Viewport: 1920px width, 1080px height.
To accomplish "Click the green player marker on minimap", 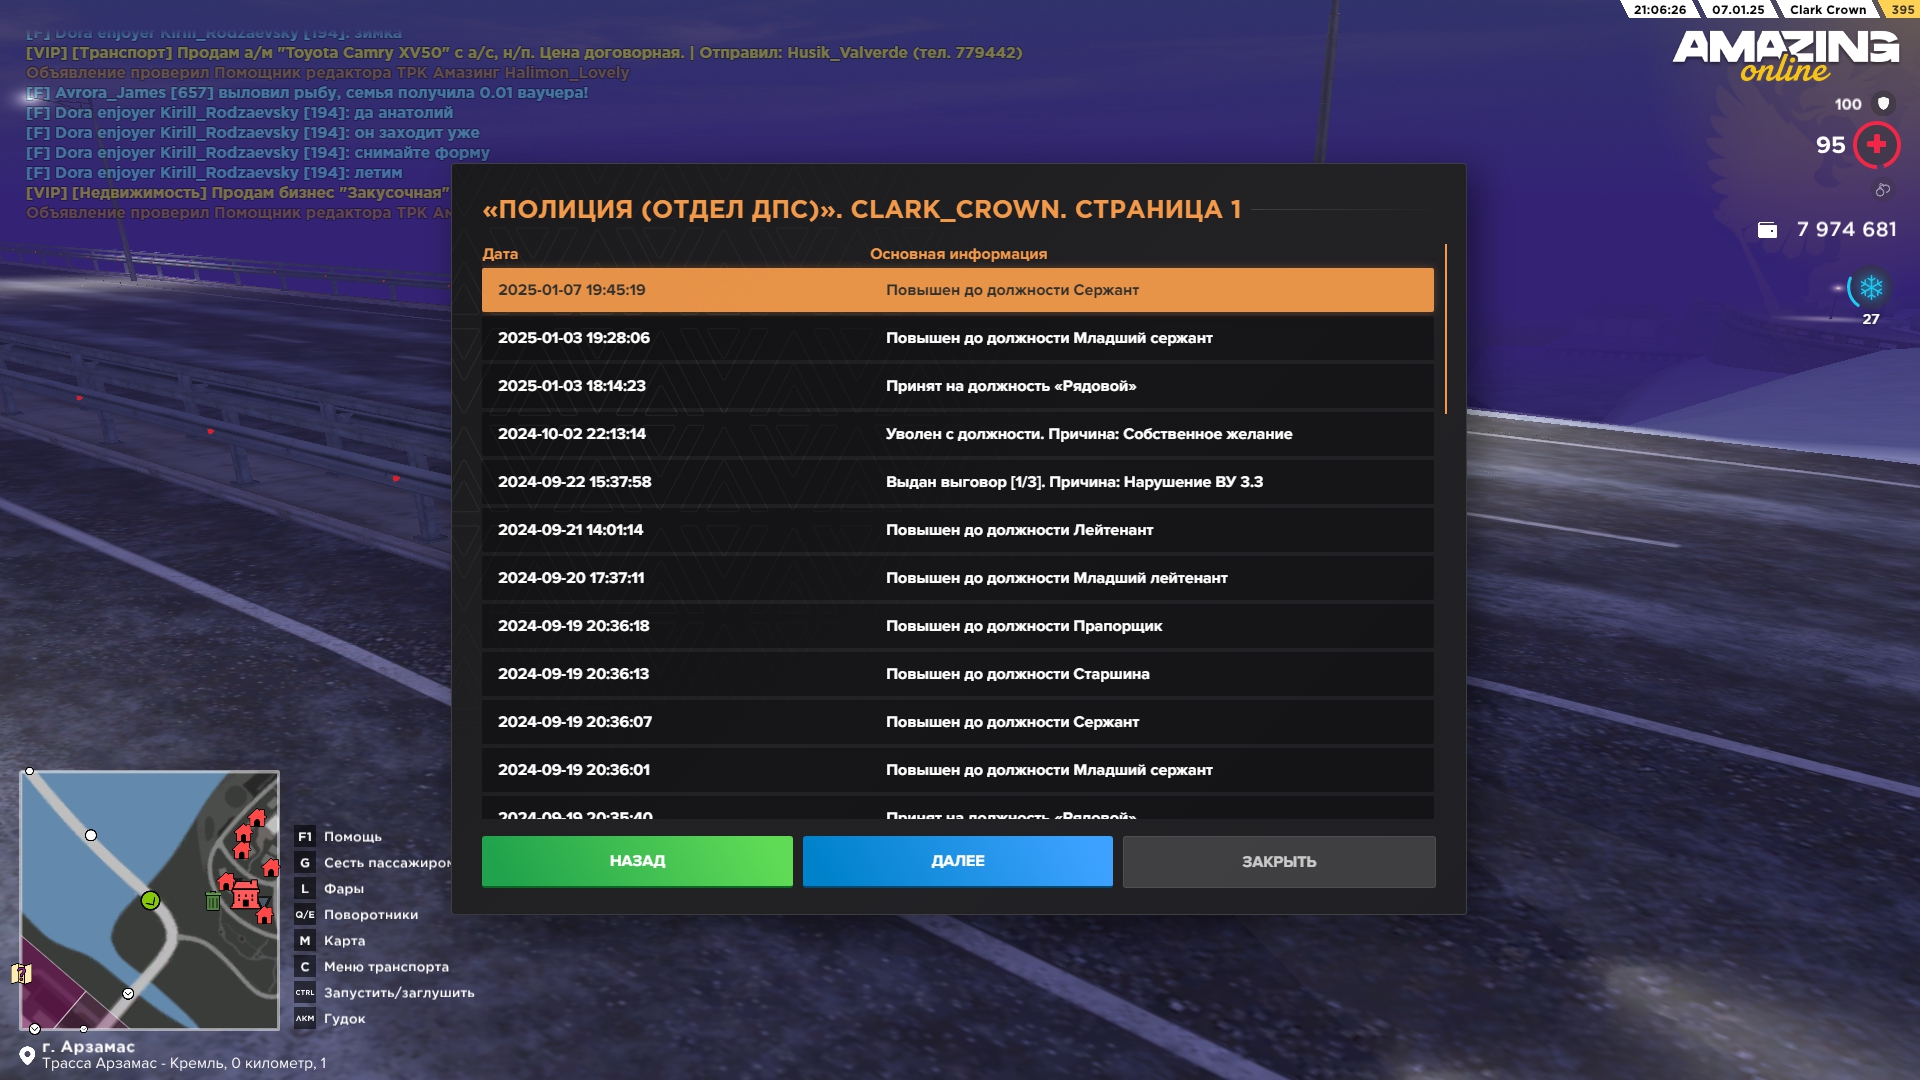I will point(150,900).
